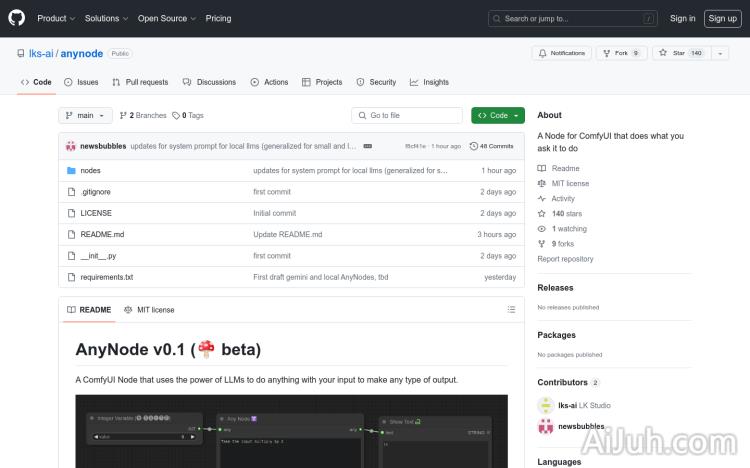The image size is (750, 468).
Task: Expand the star lists dropdown arrow
Action: pos(720,53)
